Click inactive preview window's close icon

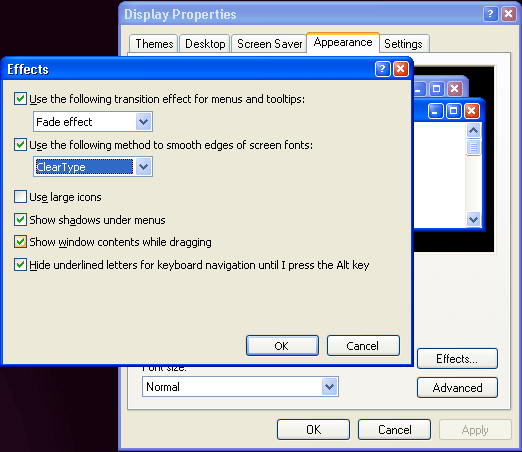(455, 89)
